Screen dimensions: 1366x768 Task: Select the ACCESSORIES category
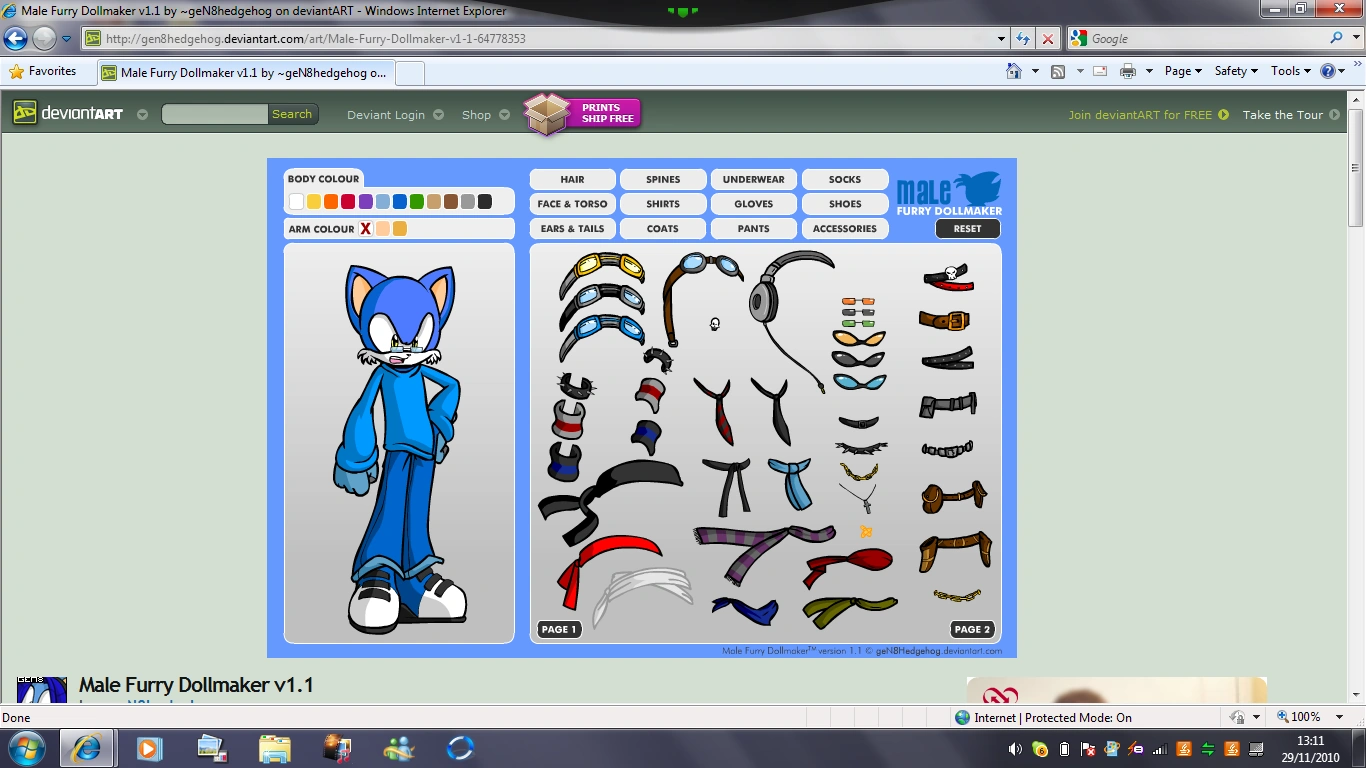click(x=845, y=229)
